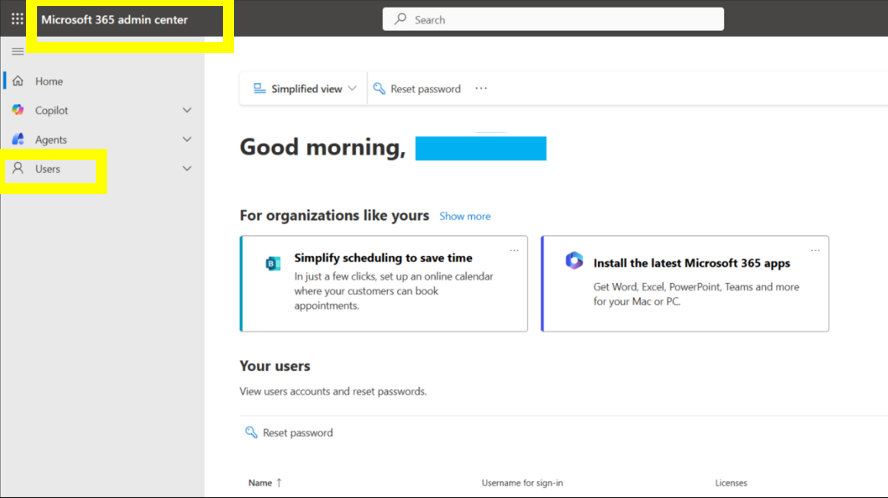
Task: Open the app launcher waffle icon
Action: tap(17, 19)
